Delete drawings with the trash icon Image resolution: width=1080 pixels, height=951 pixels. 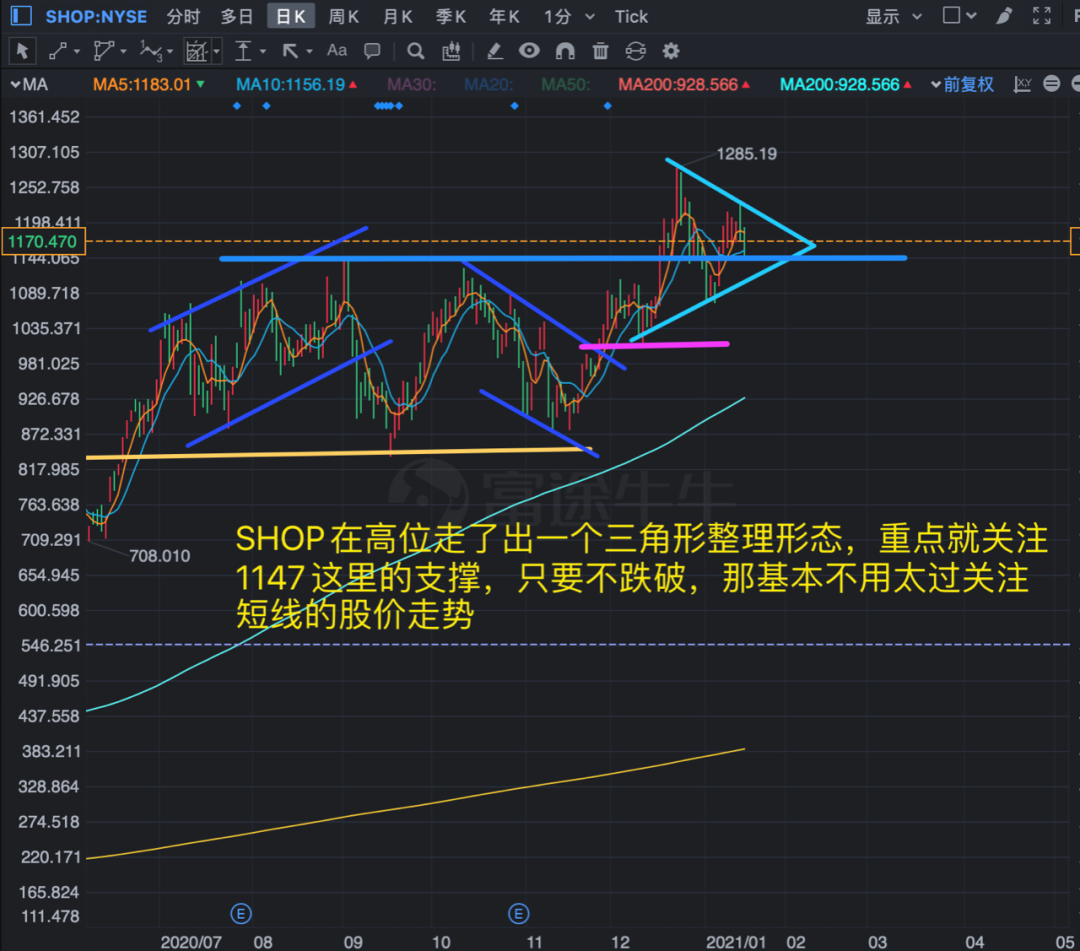click(x=601, y=51)
